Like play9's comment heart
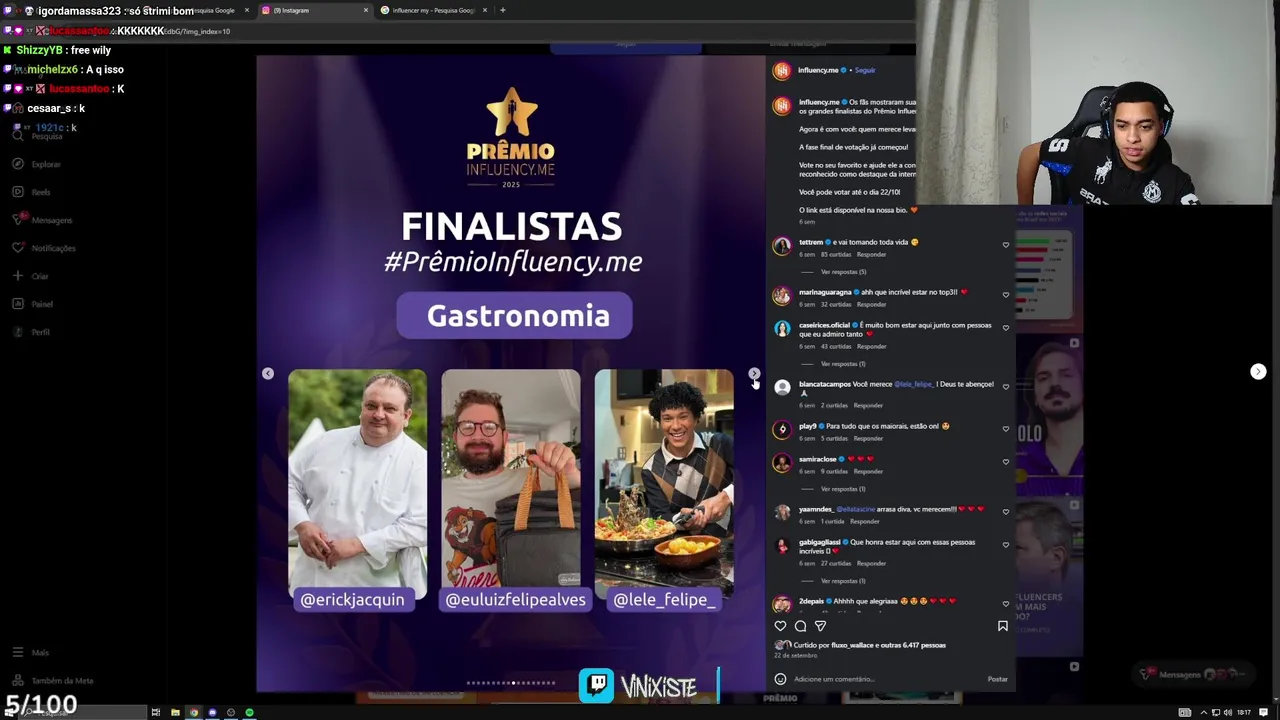This screenshot has height=720, width=1280. click(x=1006, y=429)
